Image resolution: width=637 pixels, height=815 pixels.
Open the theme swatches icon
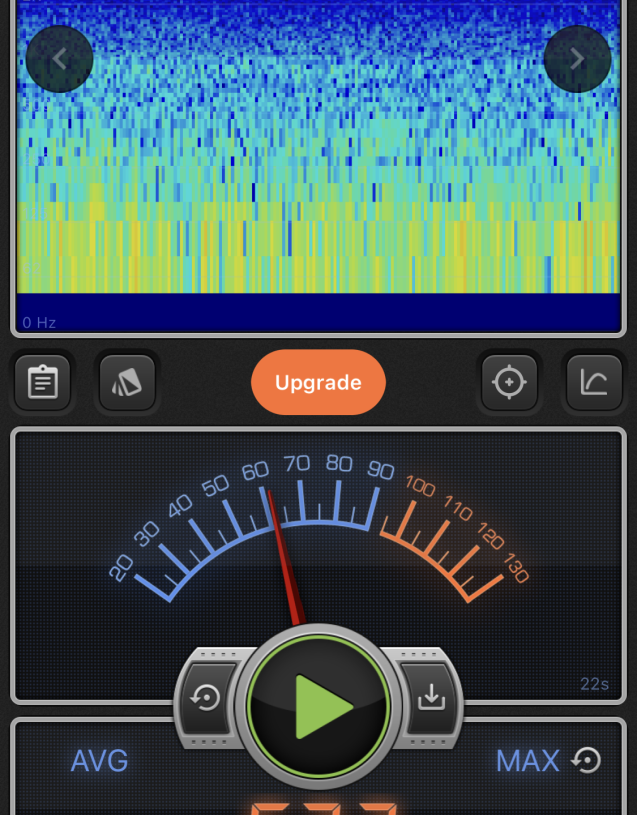click(x=127, y=383)
